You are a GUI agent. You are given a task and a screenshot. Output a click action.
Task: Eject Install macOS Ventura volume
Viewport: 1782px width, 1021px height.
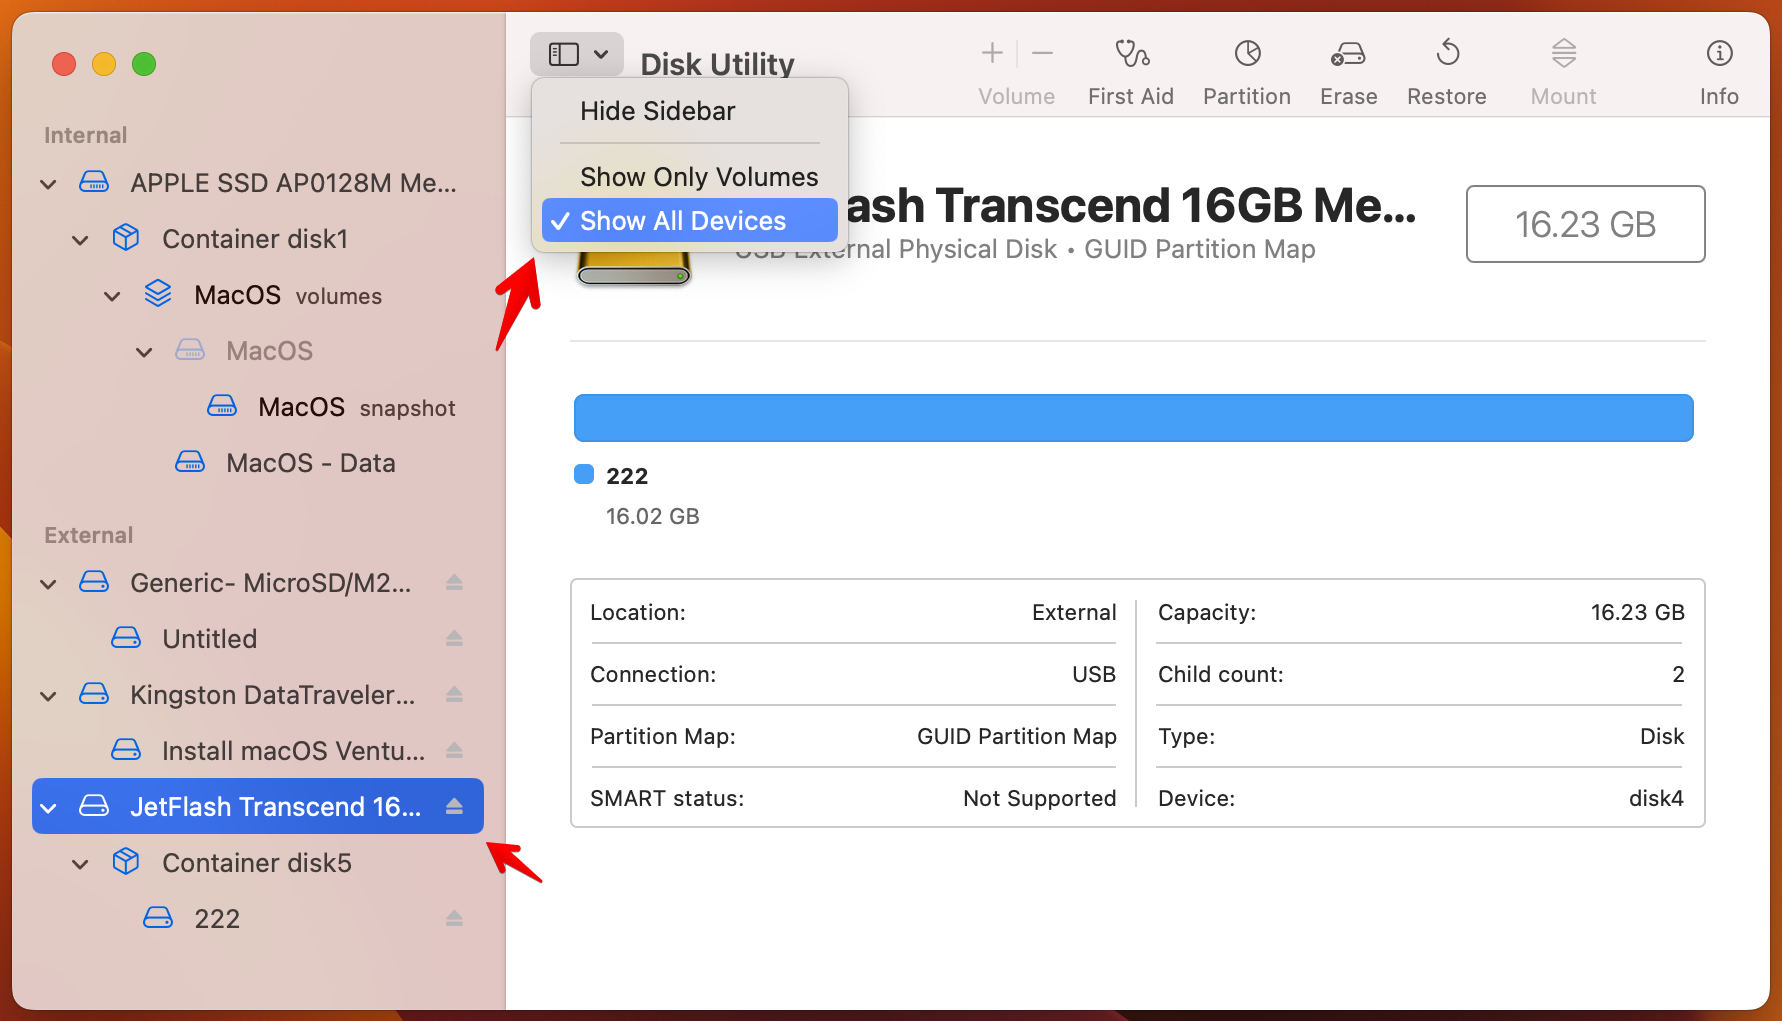pyautogui.click(x=454, y=750)
